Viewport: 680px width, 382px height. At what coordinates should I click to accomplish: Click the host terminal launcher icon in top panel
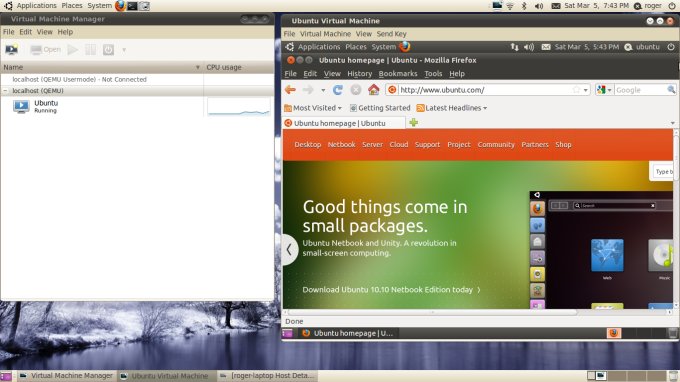tap(132, 6)
